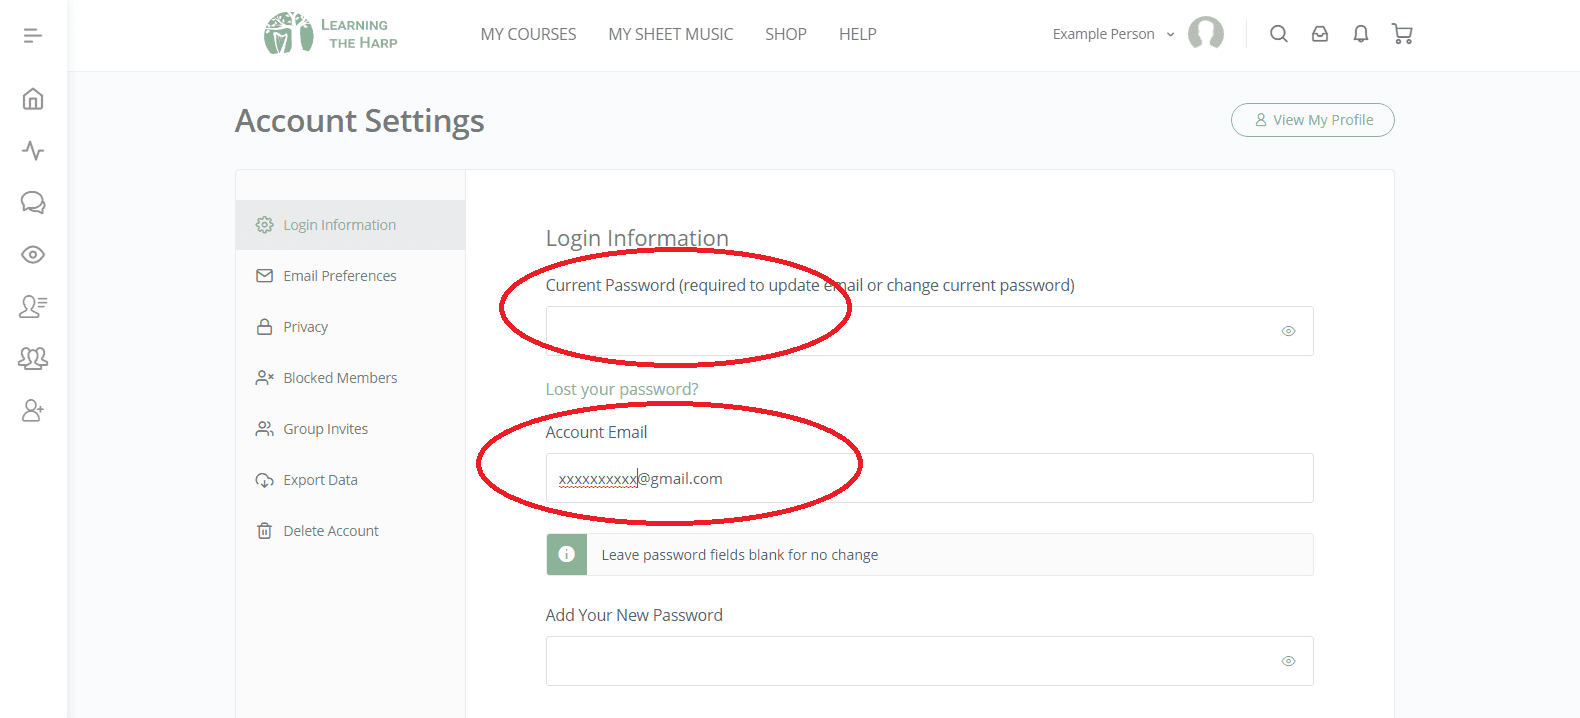Click the green info icon in notice
The height and width of the screenshot is (718, 1580).
(x=566, y=554)
